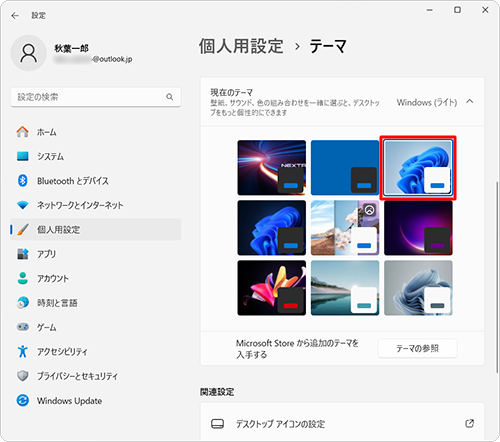Click the 個人用設定 breadcrumb link

[241, 46]
